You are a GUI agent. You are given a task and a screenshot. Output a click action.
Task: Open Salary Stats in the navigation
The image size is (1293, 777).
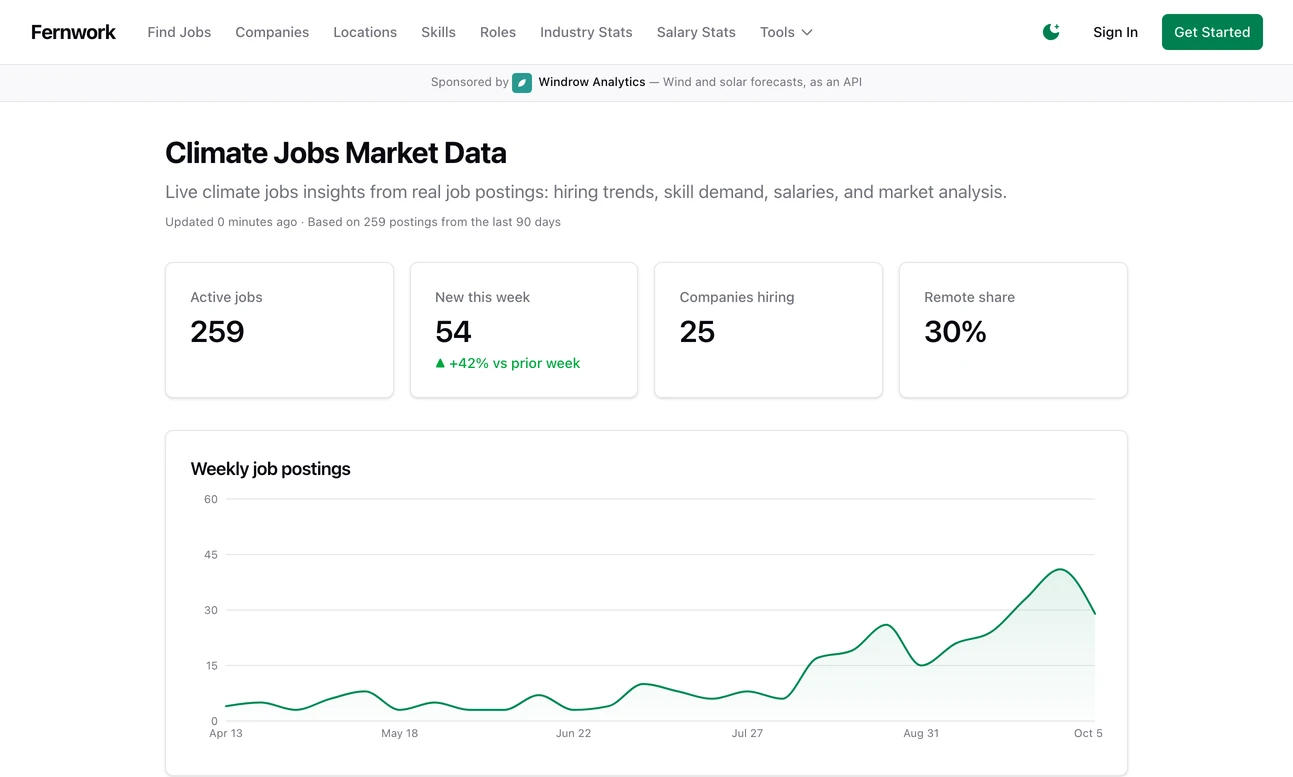[696, 32]
